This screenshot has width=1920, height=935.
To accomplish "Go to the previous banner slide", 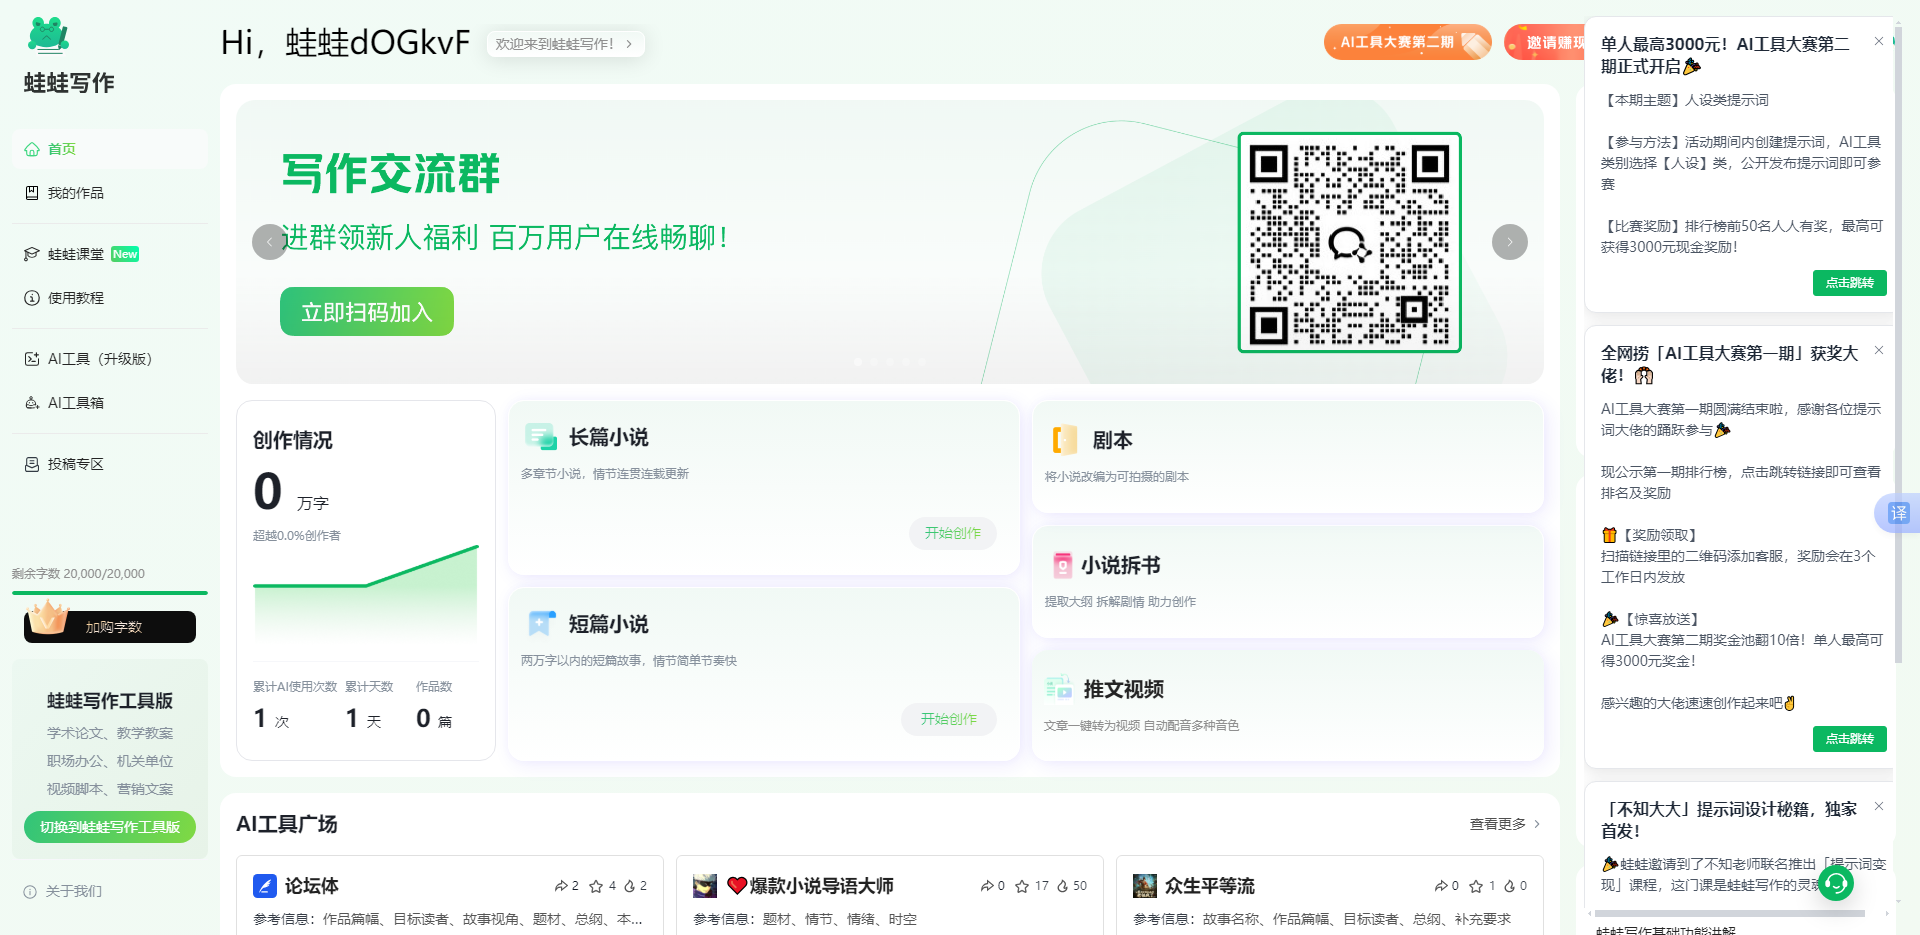I will (x=269, y=242).
